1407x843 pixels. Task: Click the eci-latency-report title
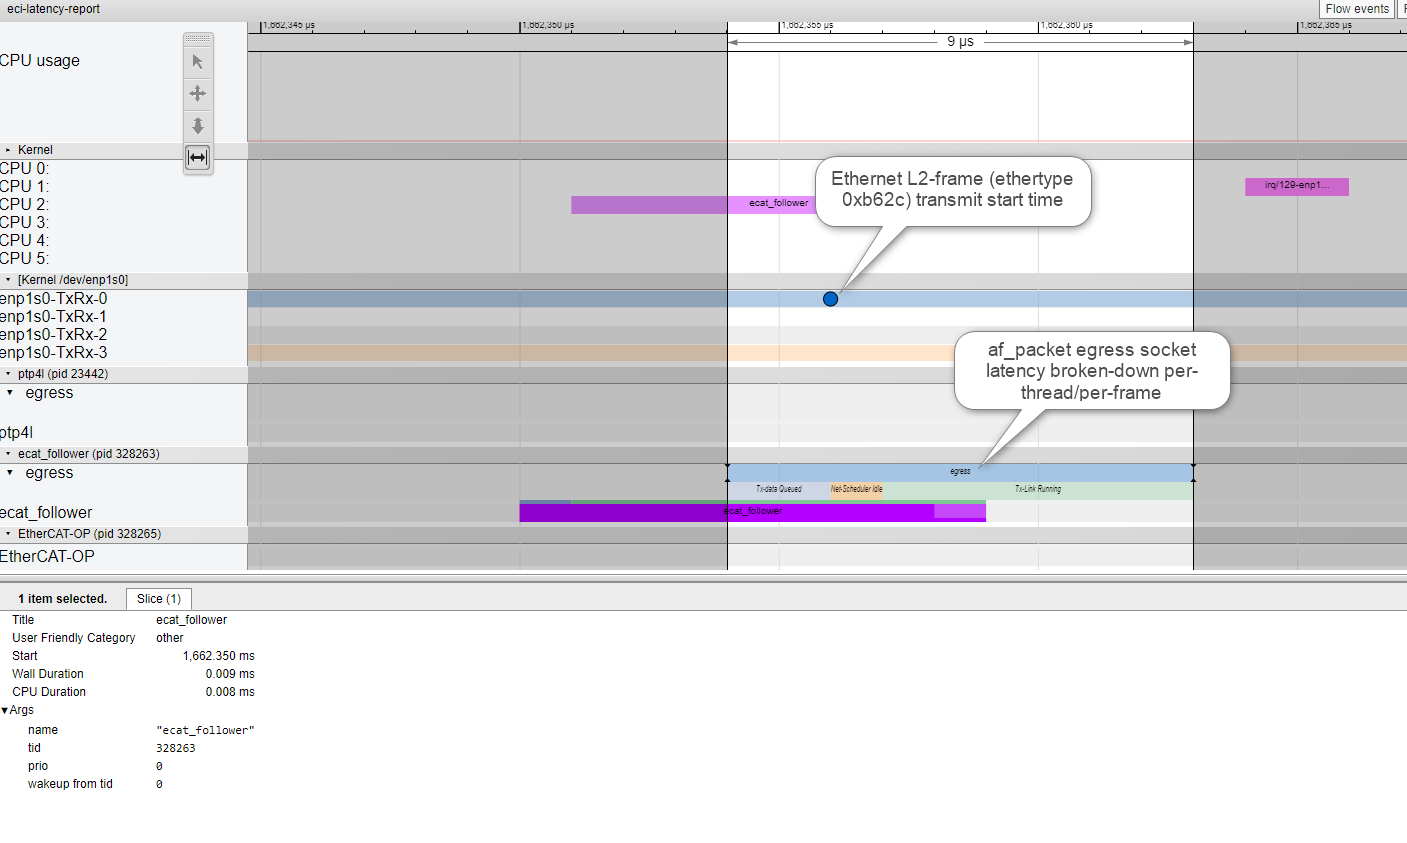click(x=53, y=9)
